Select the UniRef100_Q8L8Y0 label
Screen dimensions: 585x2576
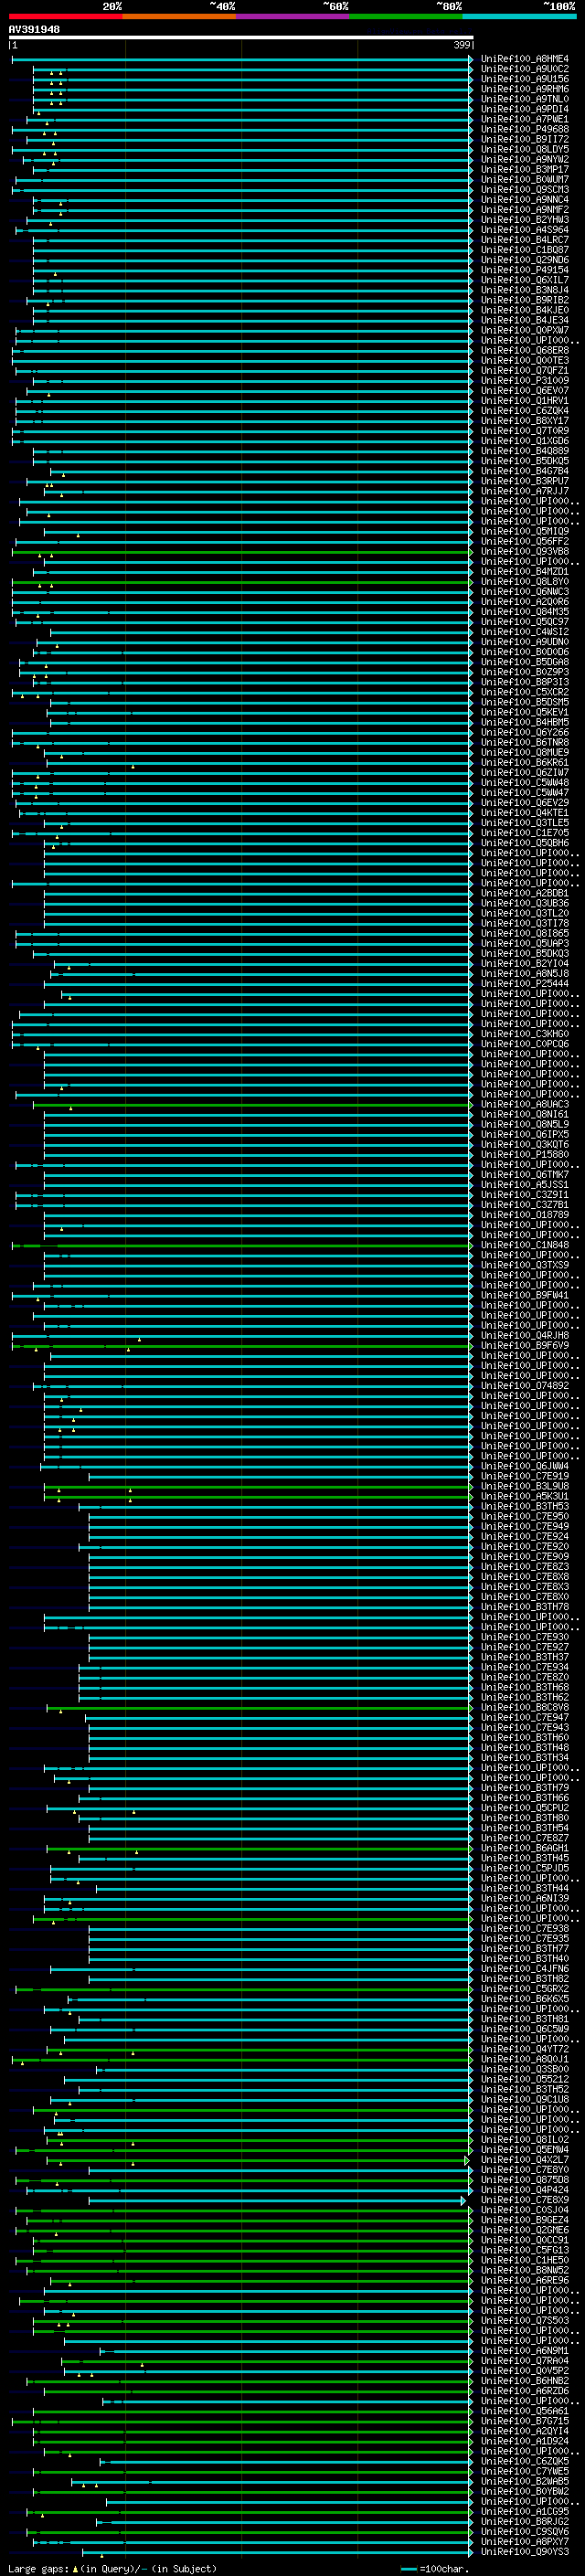525,582
